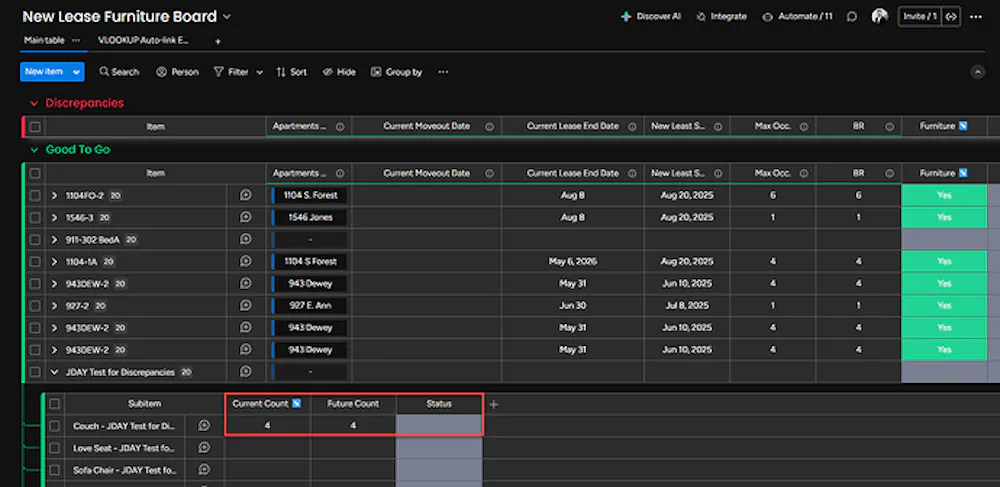The image size is (1000, 487).
Task: Select the Main table tab
Action: 44,40
